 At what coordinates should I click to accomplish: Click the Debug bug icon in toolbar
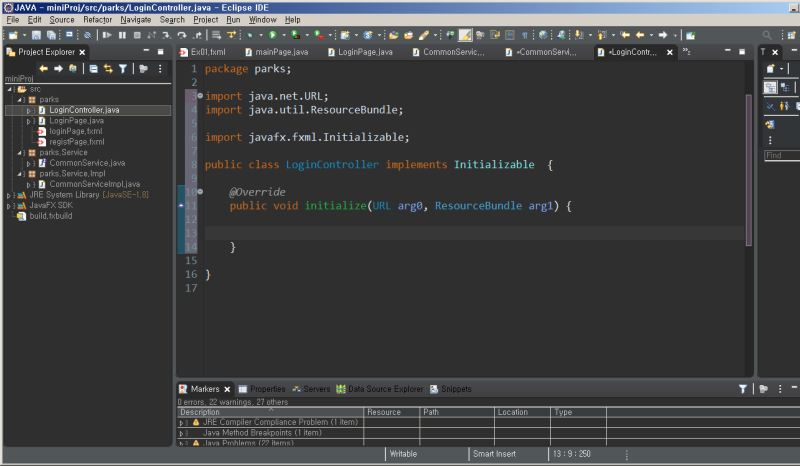(x=250, y=35)
